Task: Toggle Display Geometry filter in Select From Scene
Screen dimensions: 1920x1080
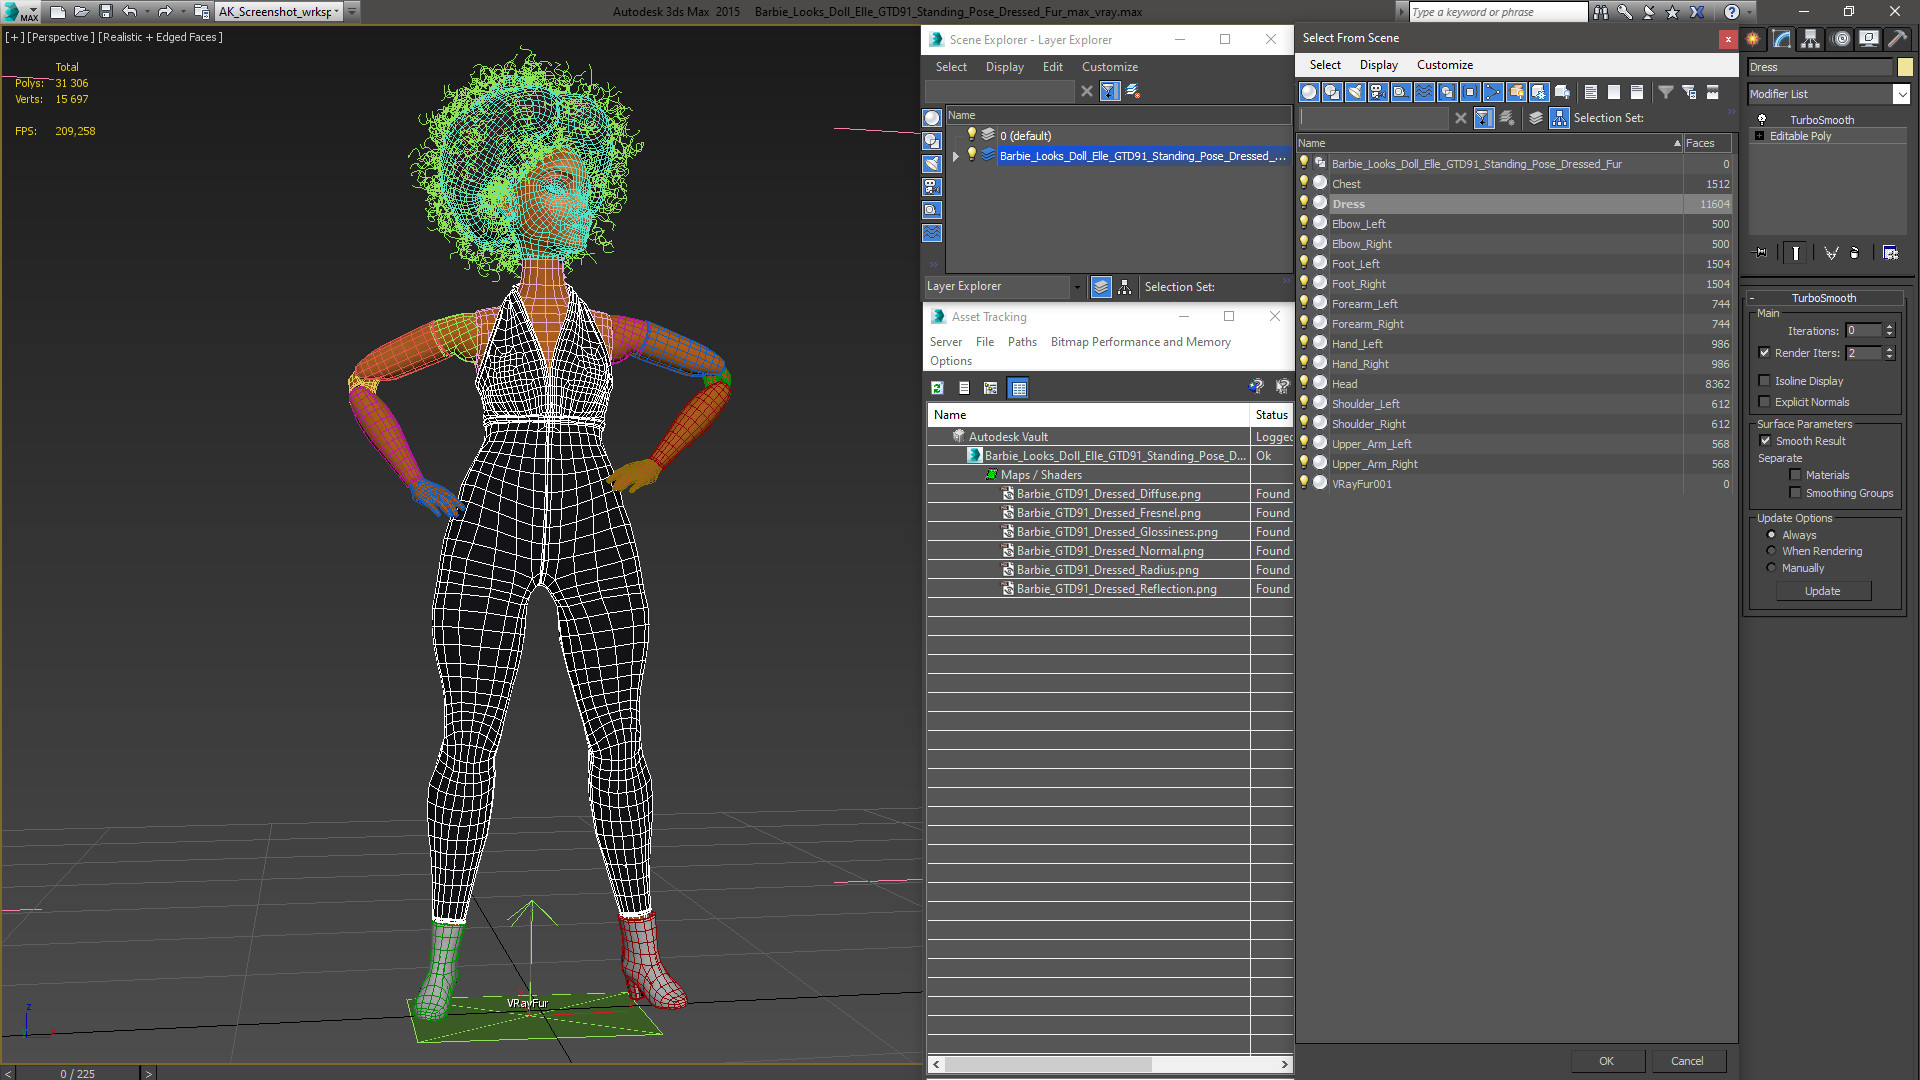Action: [1309, 92]
